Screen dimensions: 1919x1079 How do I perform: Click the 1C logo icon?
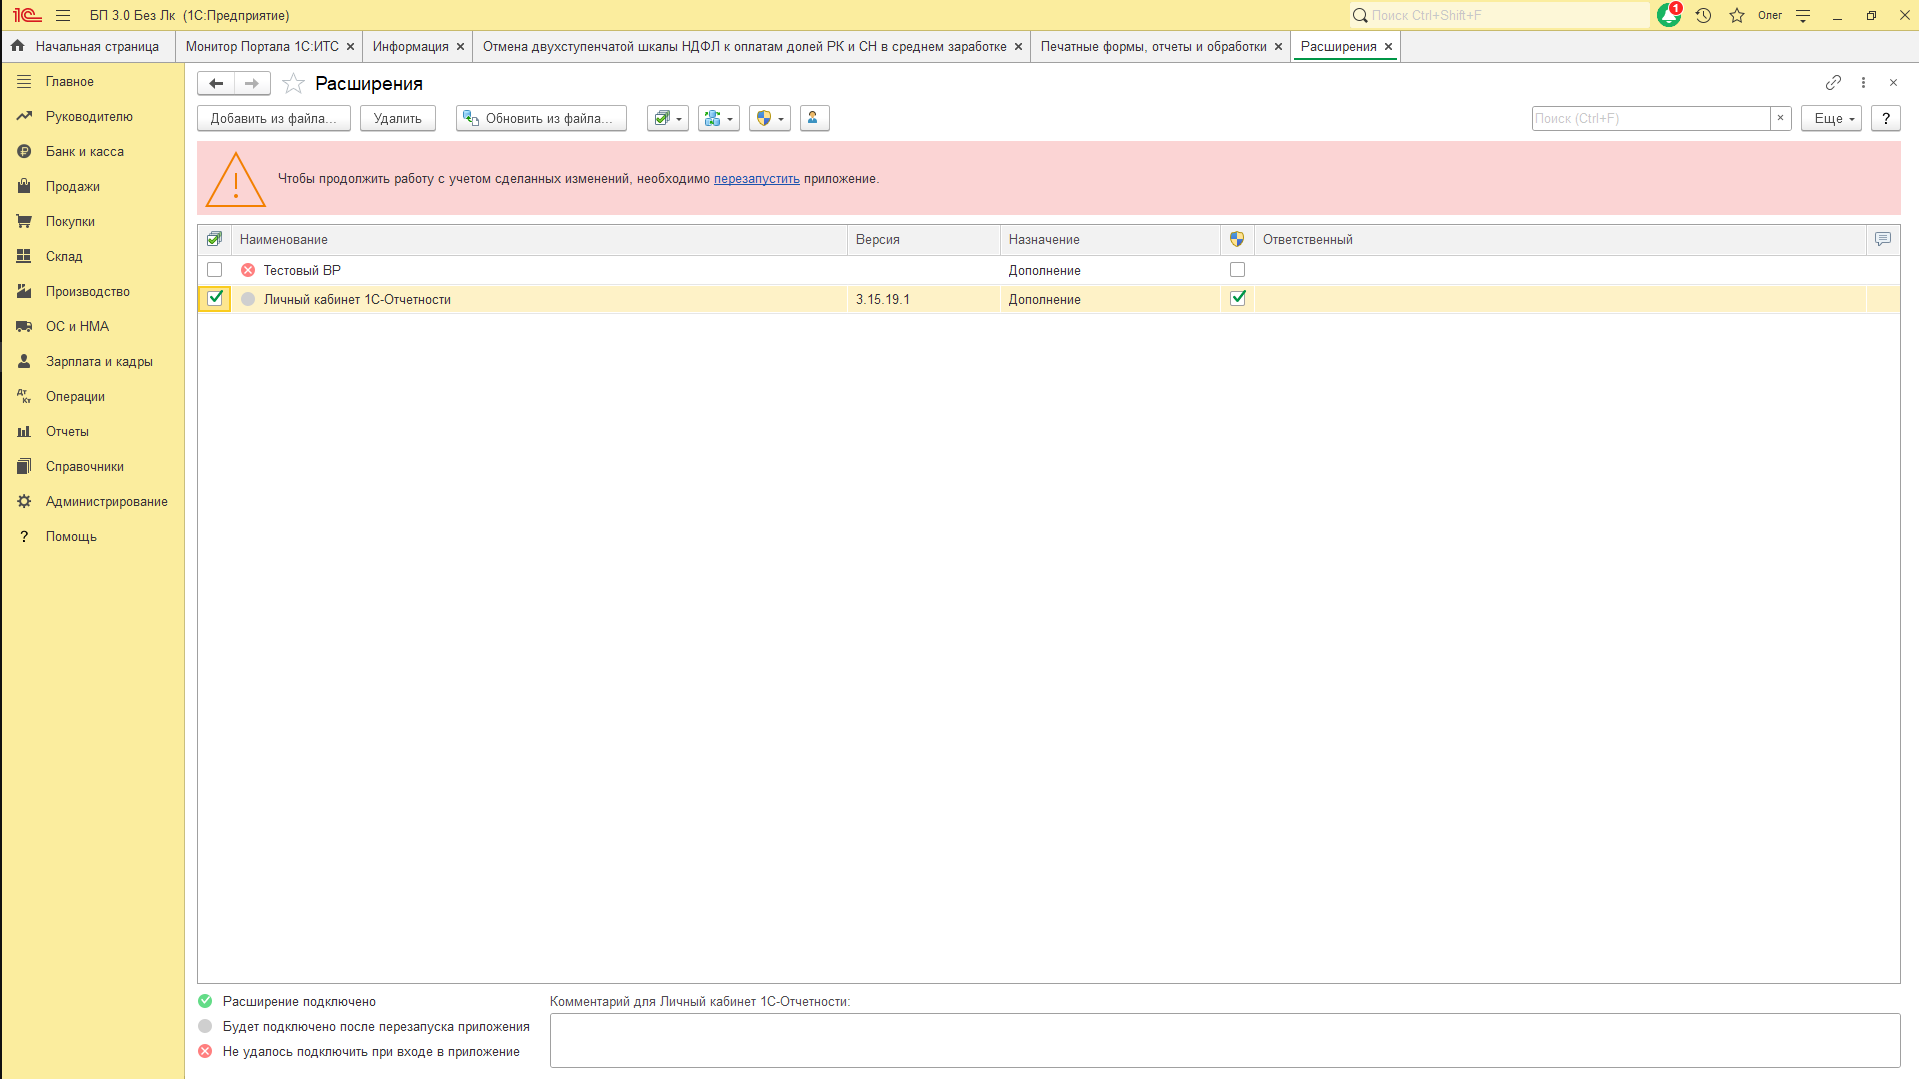(27, 15)
